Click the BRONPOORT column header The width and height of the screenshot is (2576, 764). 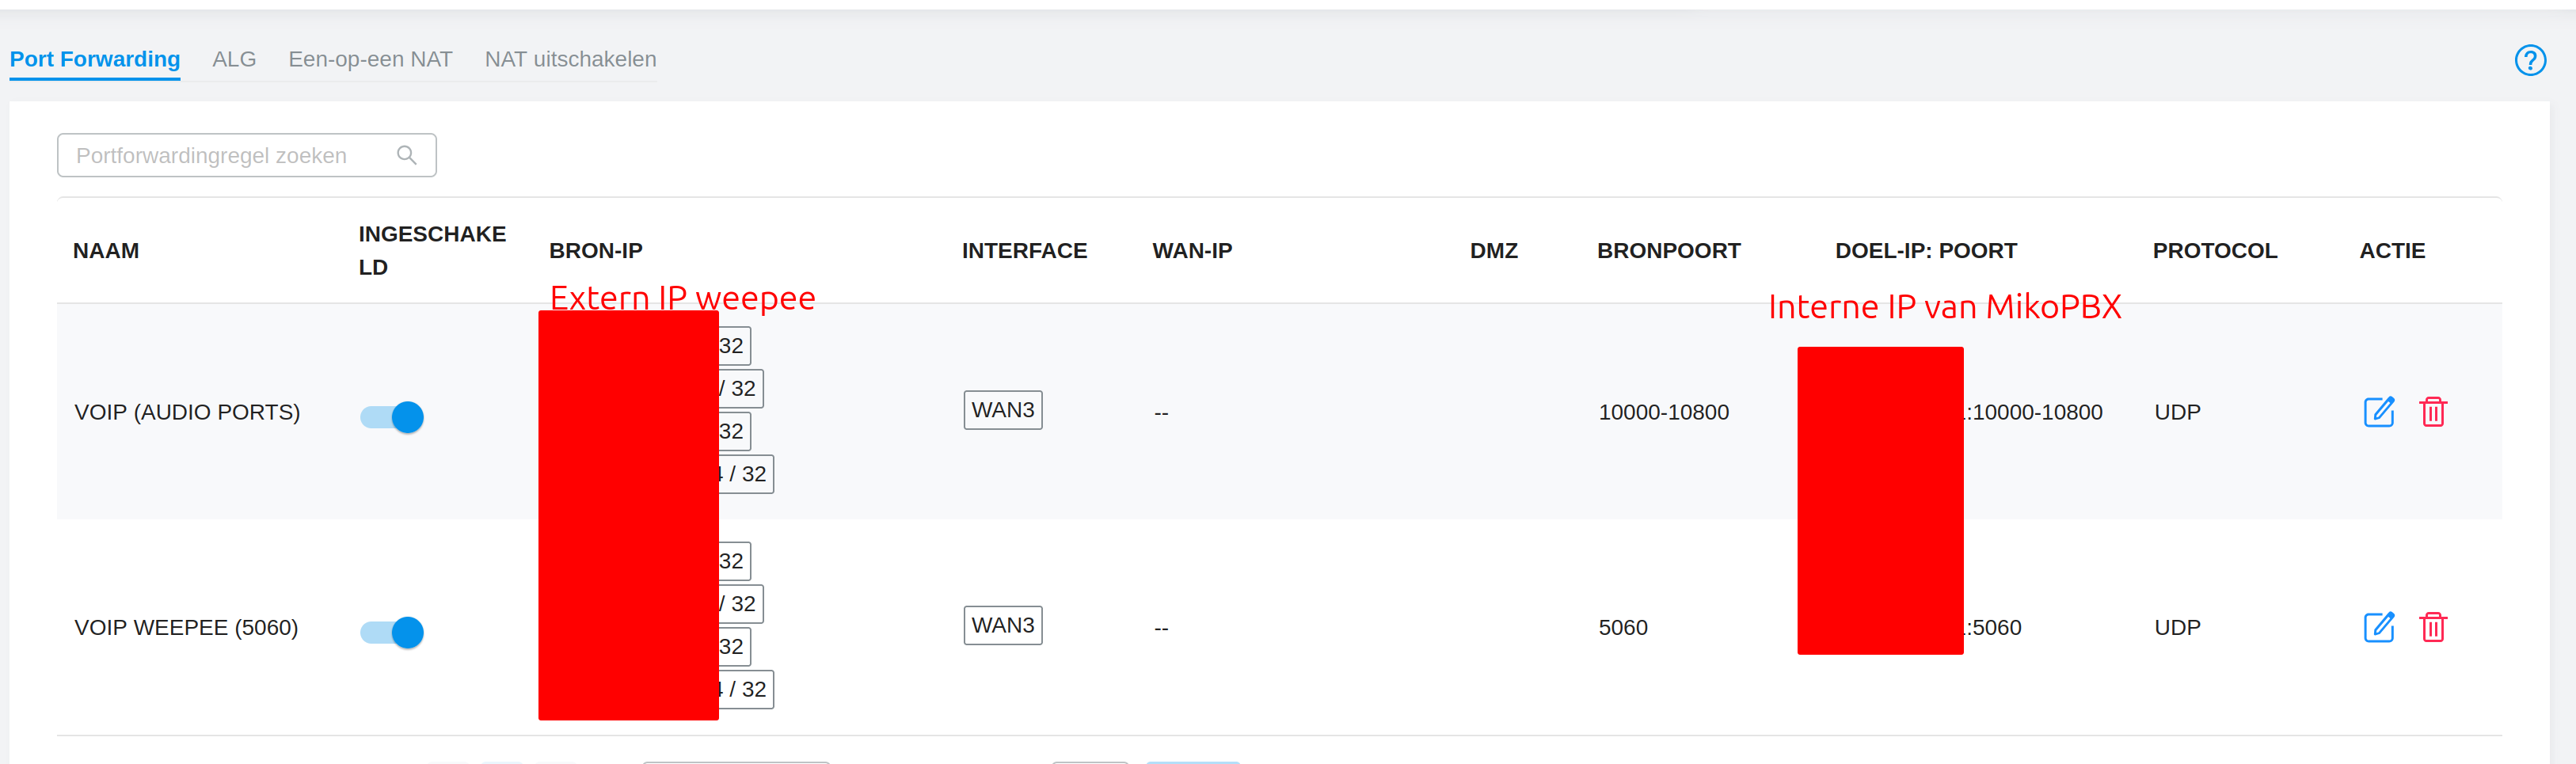click(1668, 251)
